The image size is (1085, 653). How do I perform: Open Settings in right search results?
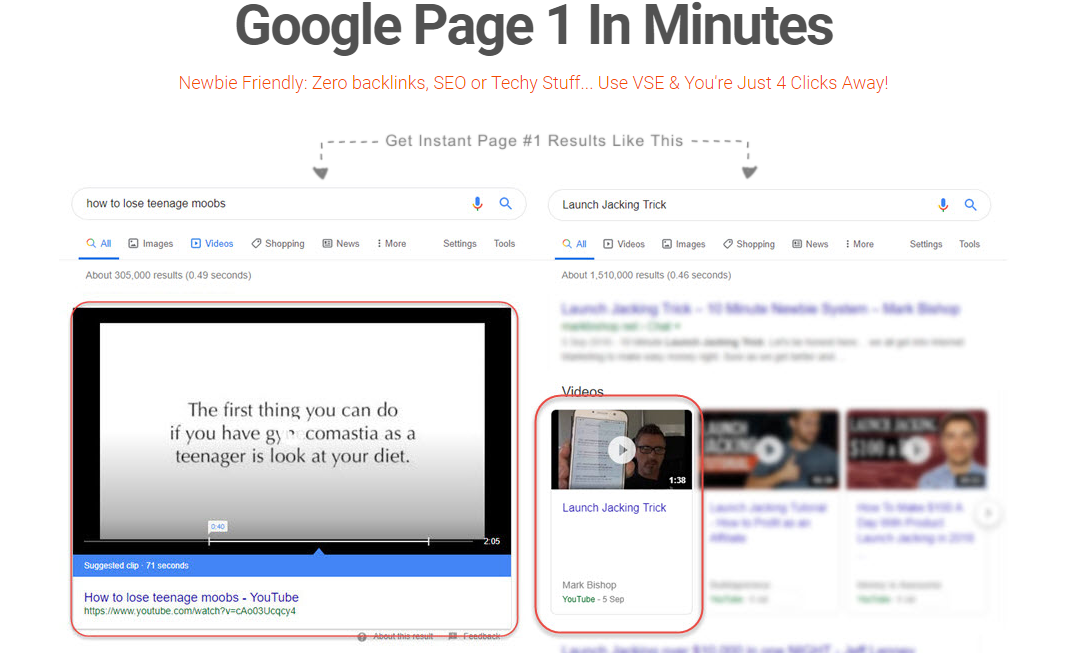(x=926, y=244)
